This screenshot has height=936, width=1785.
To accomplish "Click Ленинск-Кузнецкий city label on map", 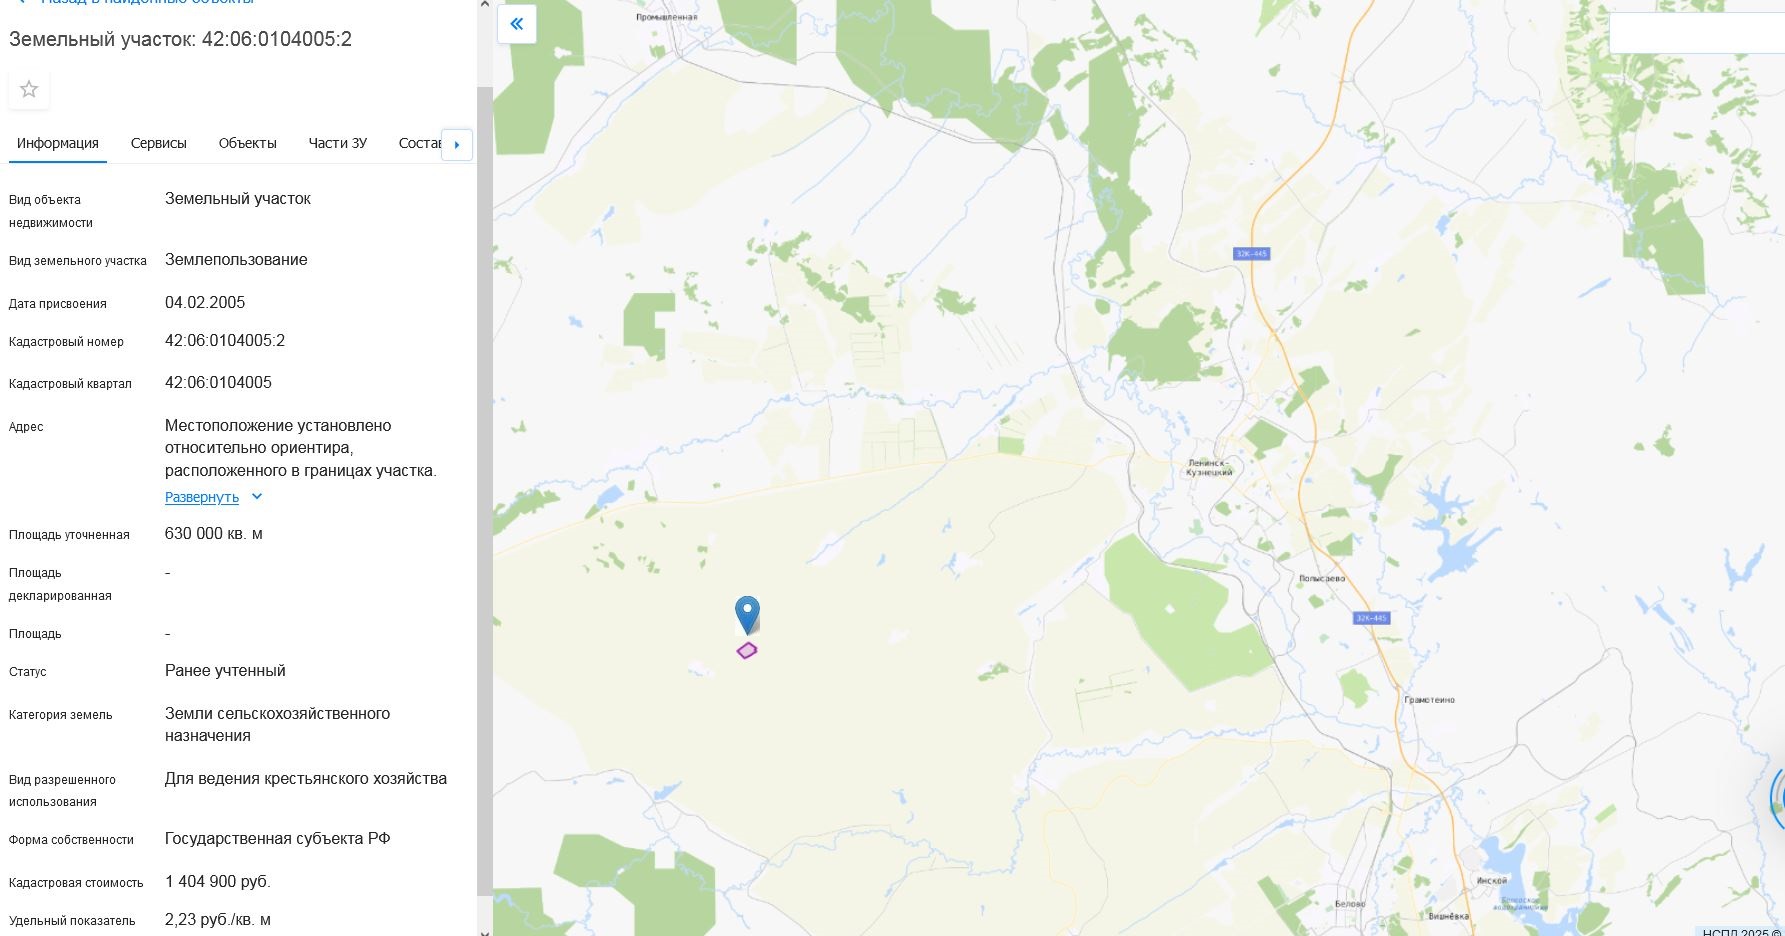I will (x=1210, y=467).
